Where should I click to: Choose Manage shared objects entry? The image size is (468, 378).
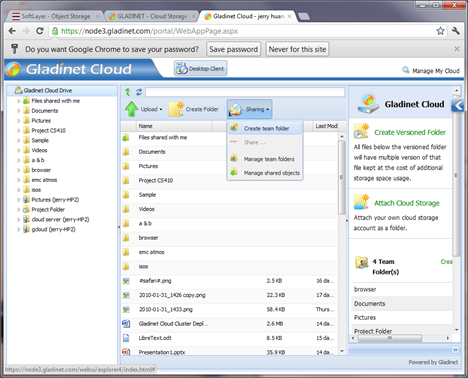(265, 173)
